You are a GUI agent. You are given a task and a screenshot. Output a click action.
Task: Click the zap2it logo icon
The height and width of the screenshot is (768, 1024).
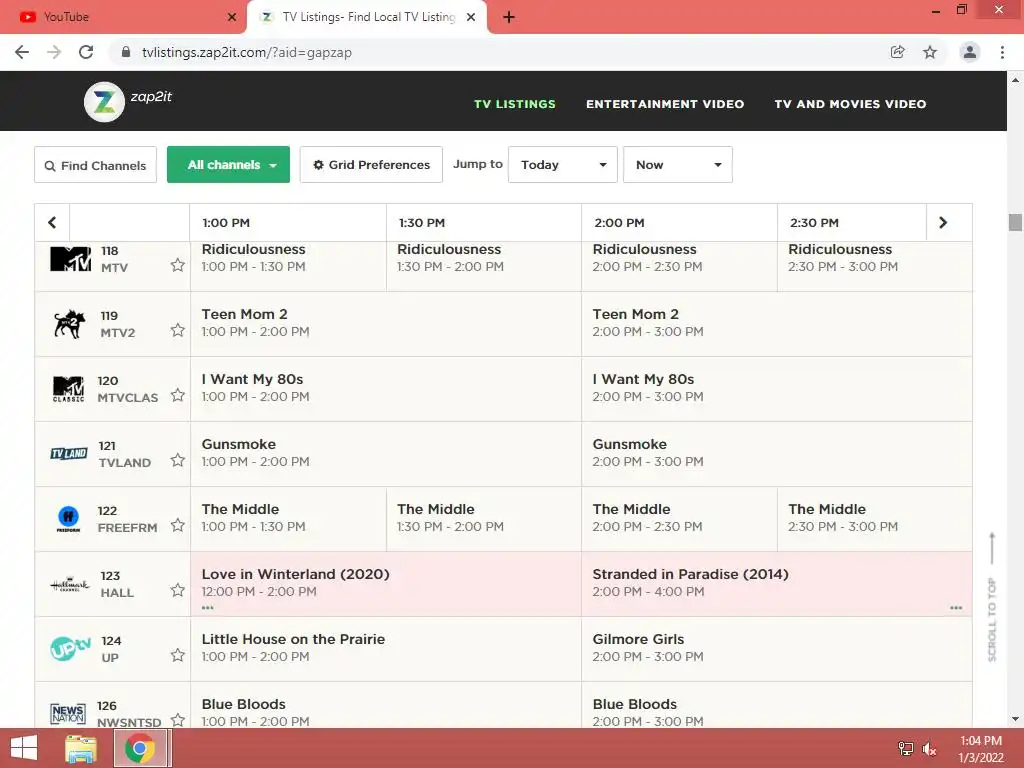pyautogui.click(x=104, y=102)
